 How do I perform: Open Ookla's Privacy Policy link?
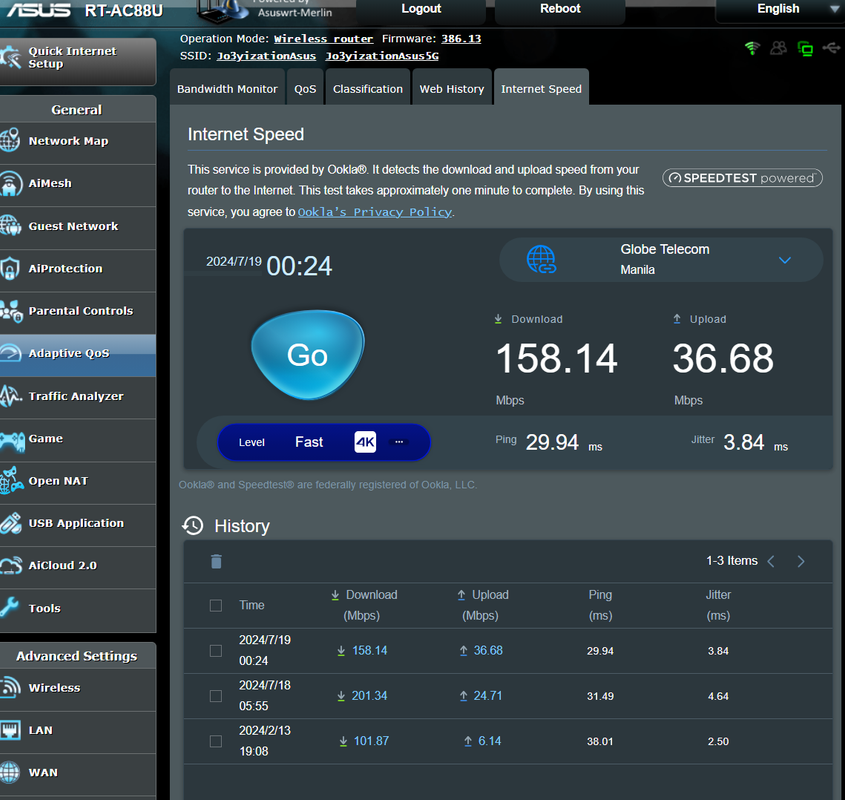pos(375,212)
